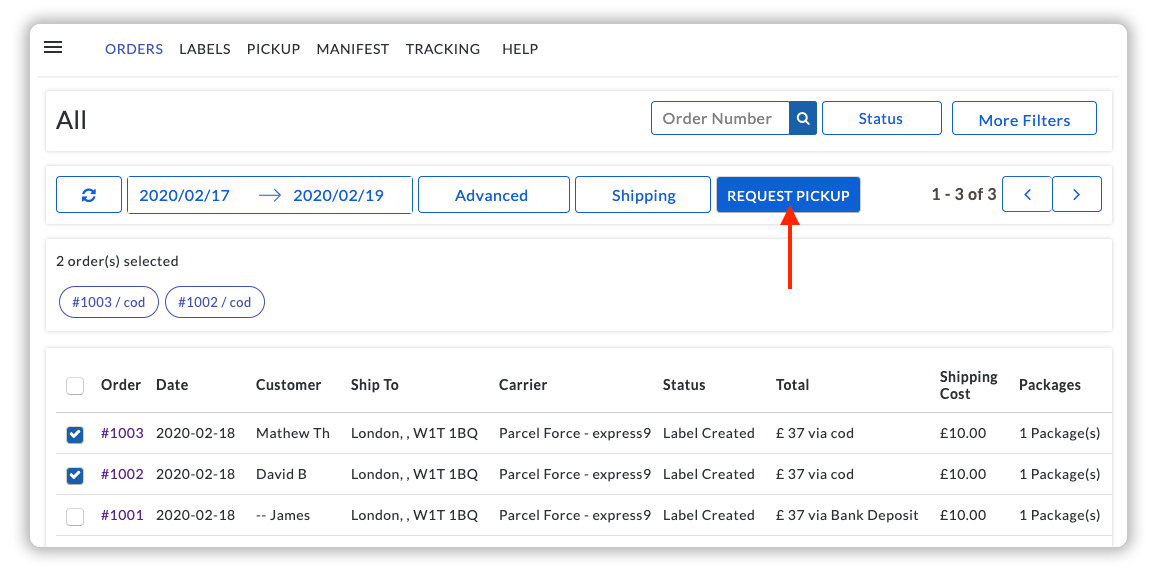Screen dimensions: 1154x574
Task: Click into Order Number search field
Action: (x=721, y=118)
